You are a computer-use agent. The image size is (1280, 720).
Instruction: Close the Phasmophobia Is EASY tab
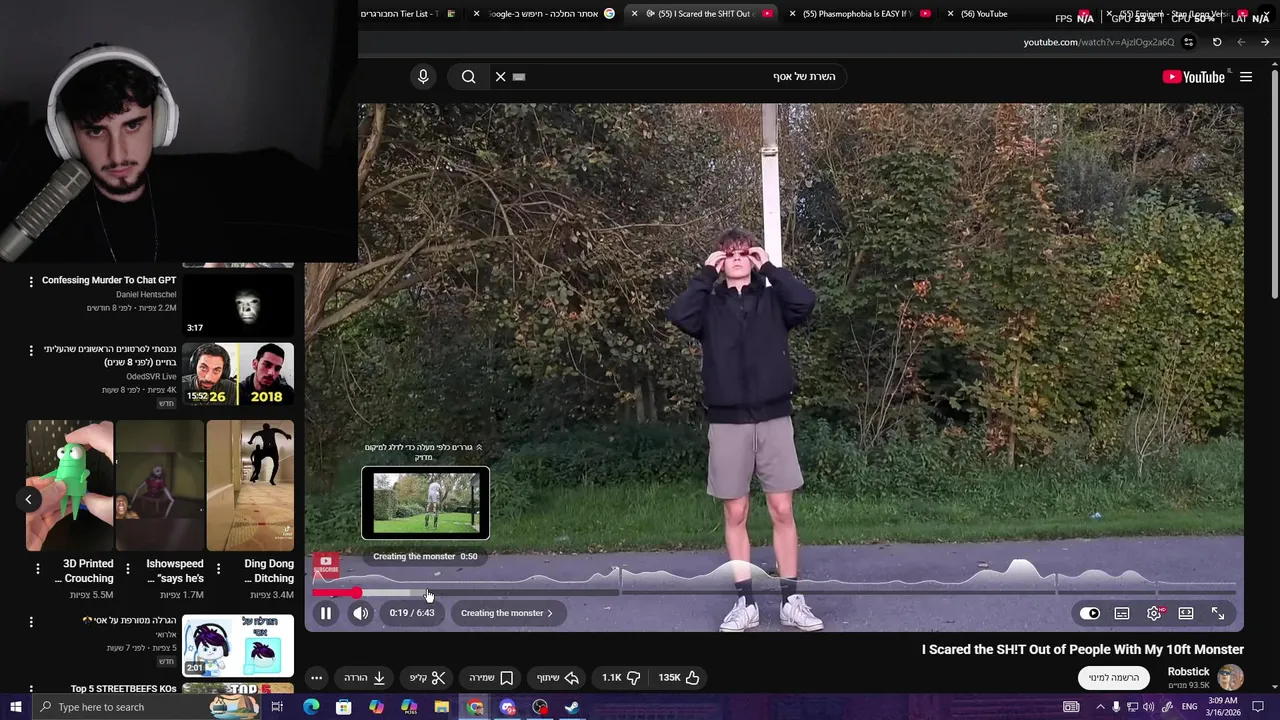[793, 14]
